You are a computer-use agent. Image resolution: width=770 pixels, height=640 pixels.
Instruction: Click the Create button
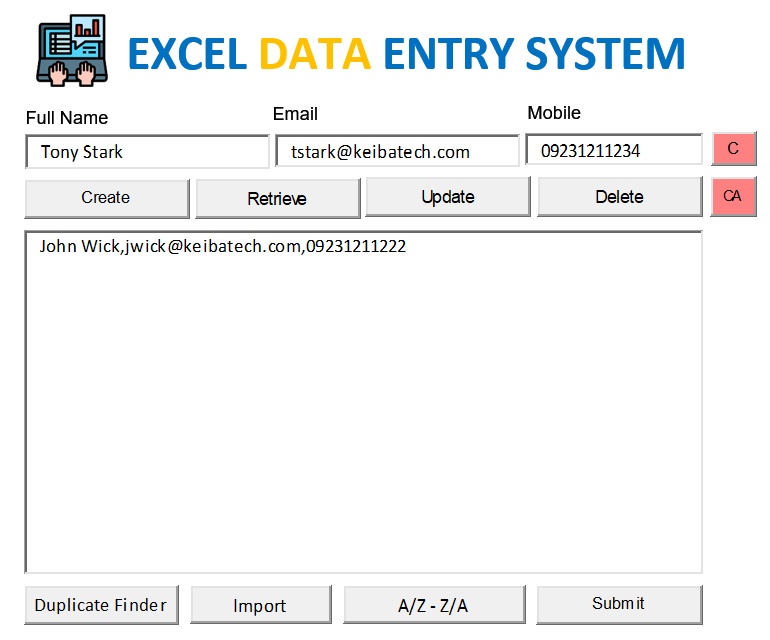click(x=107, y=198)
